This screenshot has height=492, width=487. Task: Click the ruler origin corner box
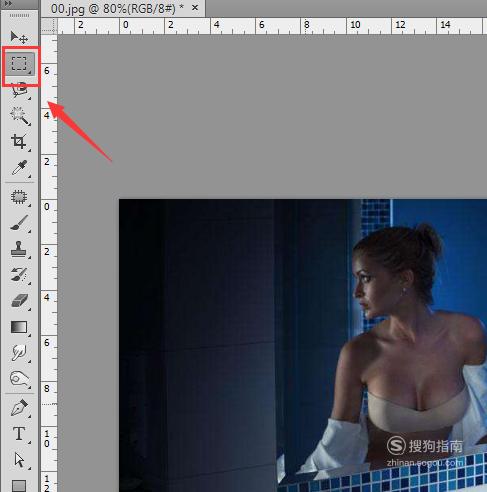pos(49,25)
